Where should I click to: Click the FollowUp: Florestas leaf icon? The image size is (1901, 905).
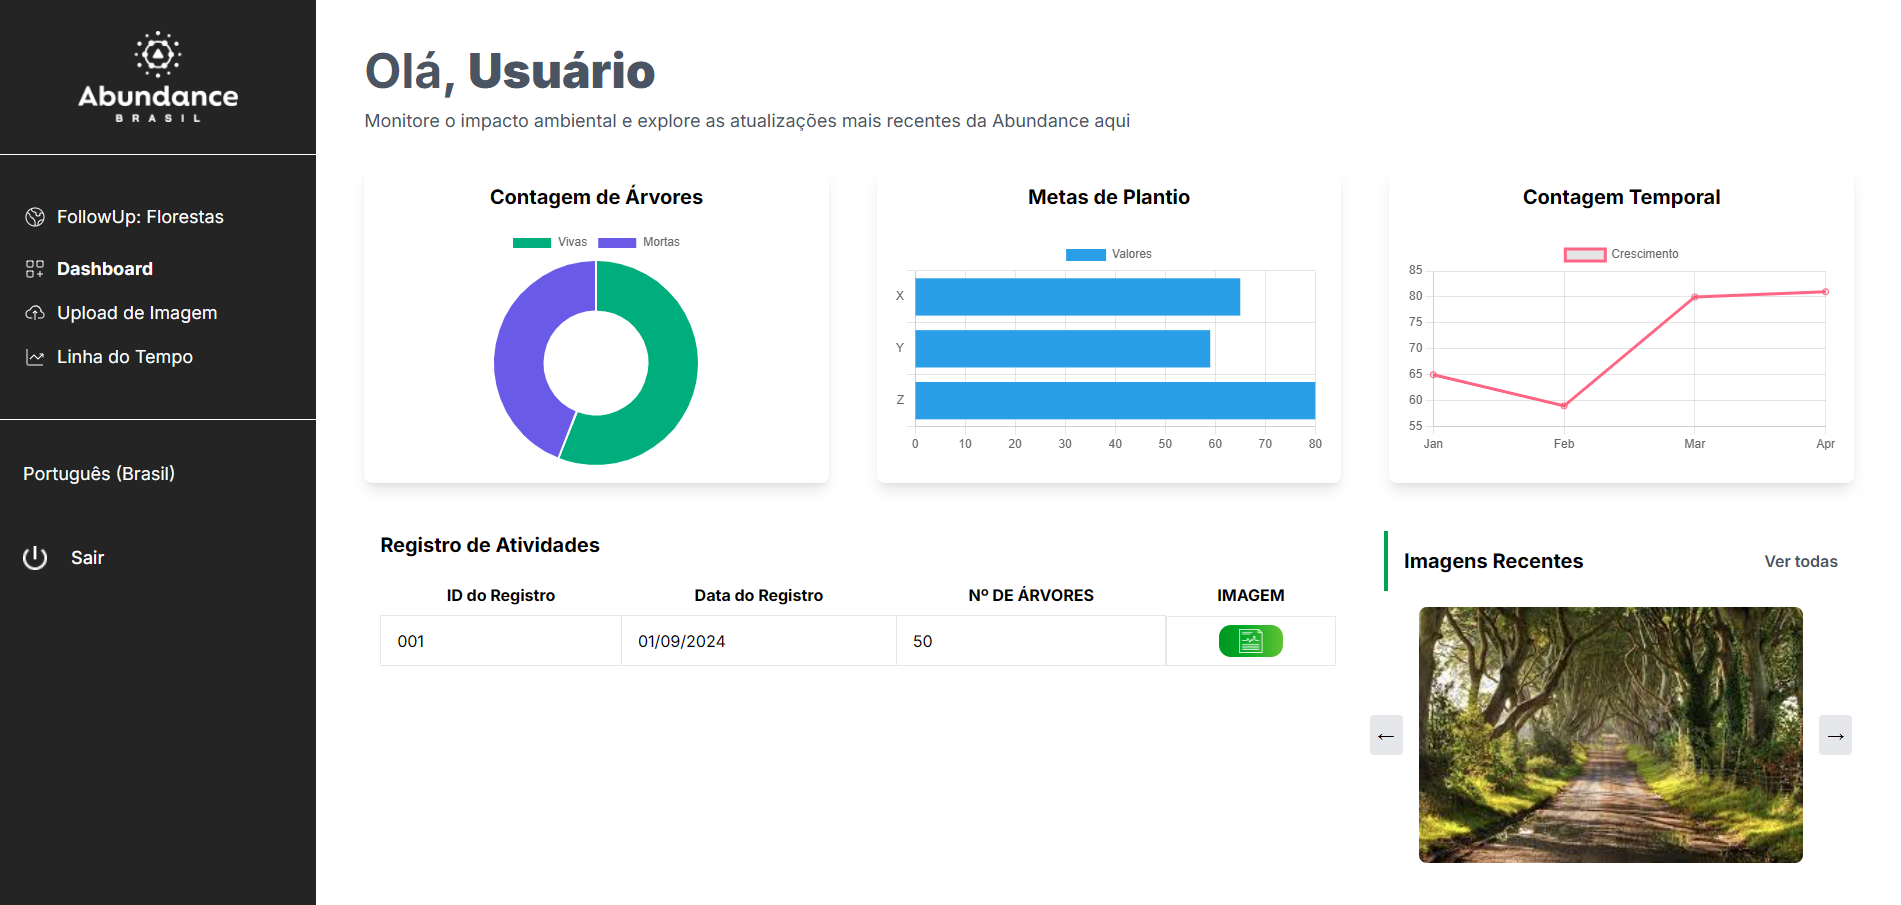point(35,217)
